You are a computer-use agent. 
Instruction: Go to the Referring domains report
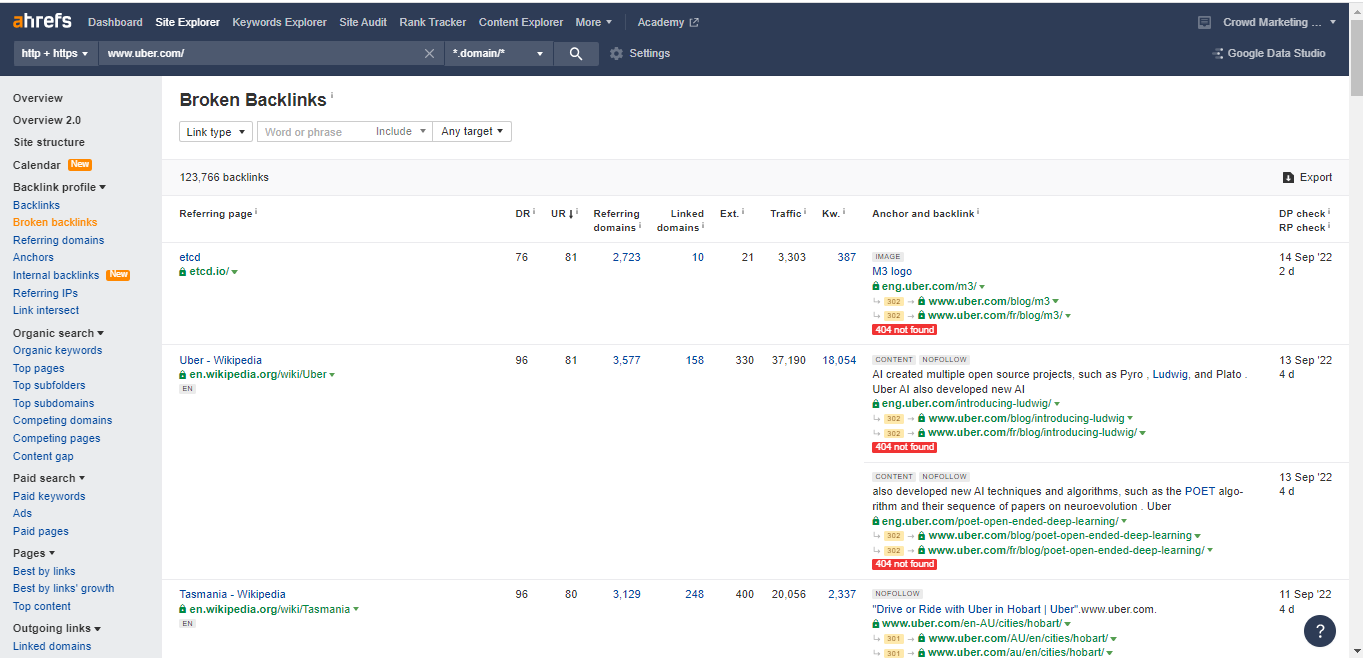[58, 240]
